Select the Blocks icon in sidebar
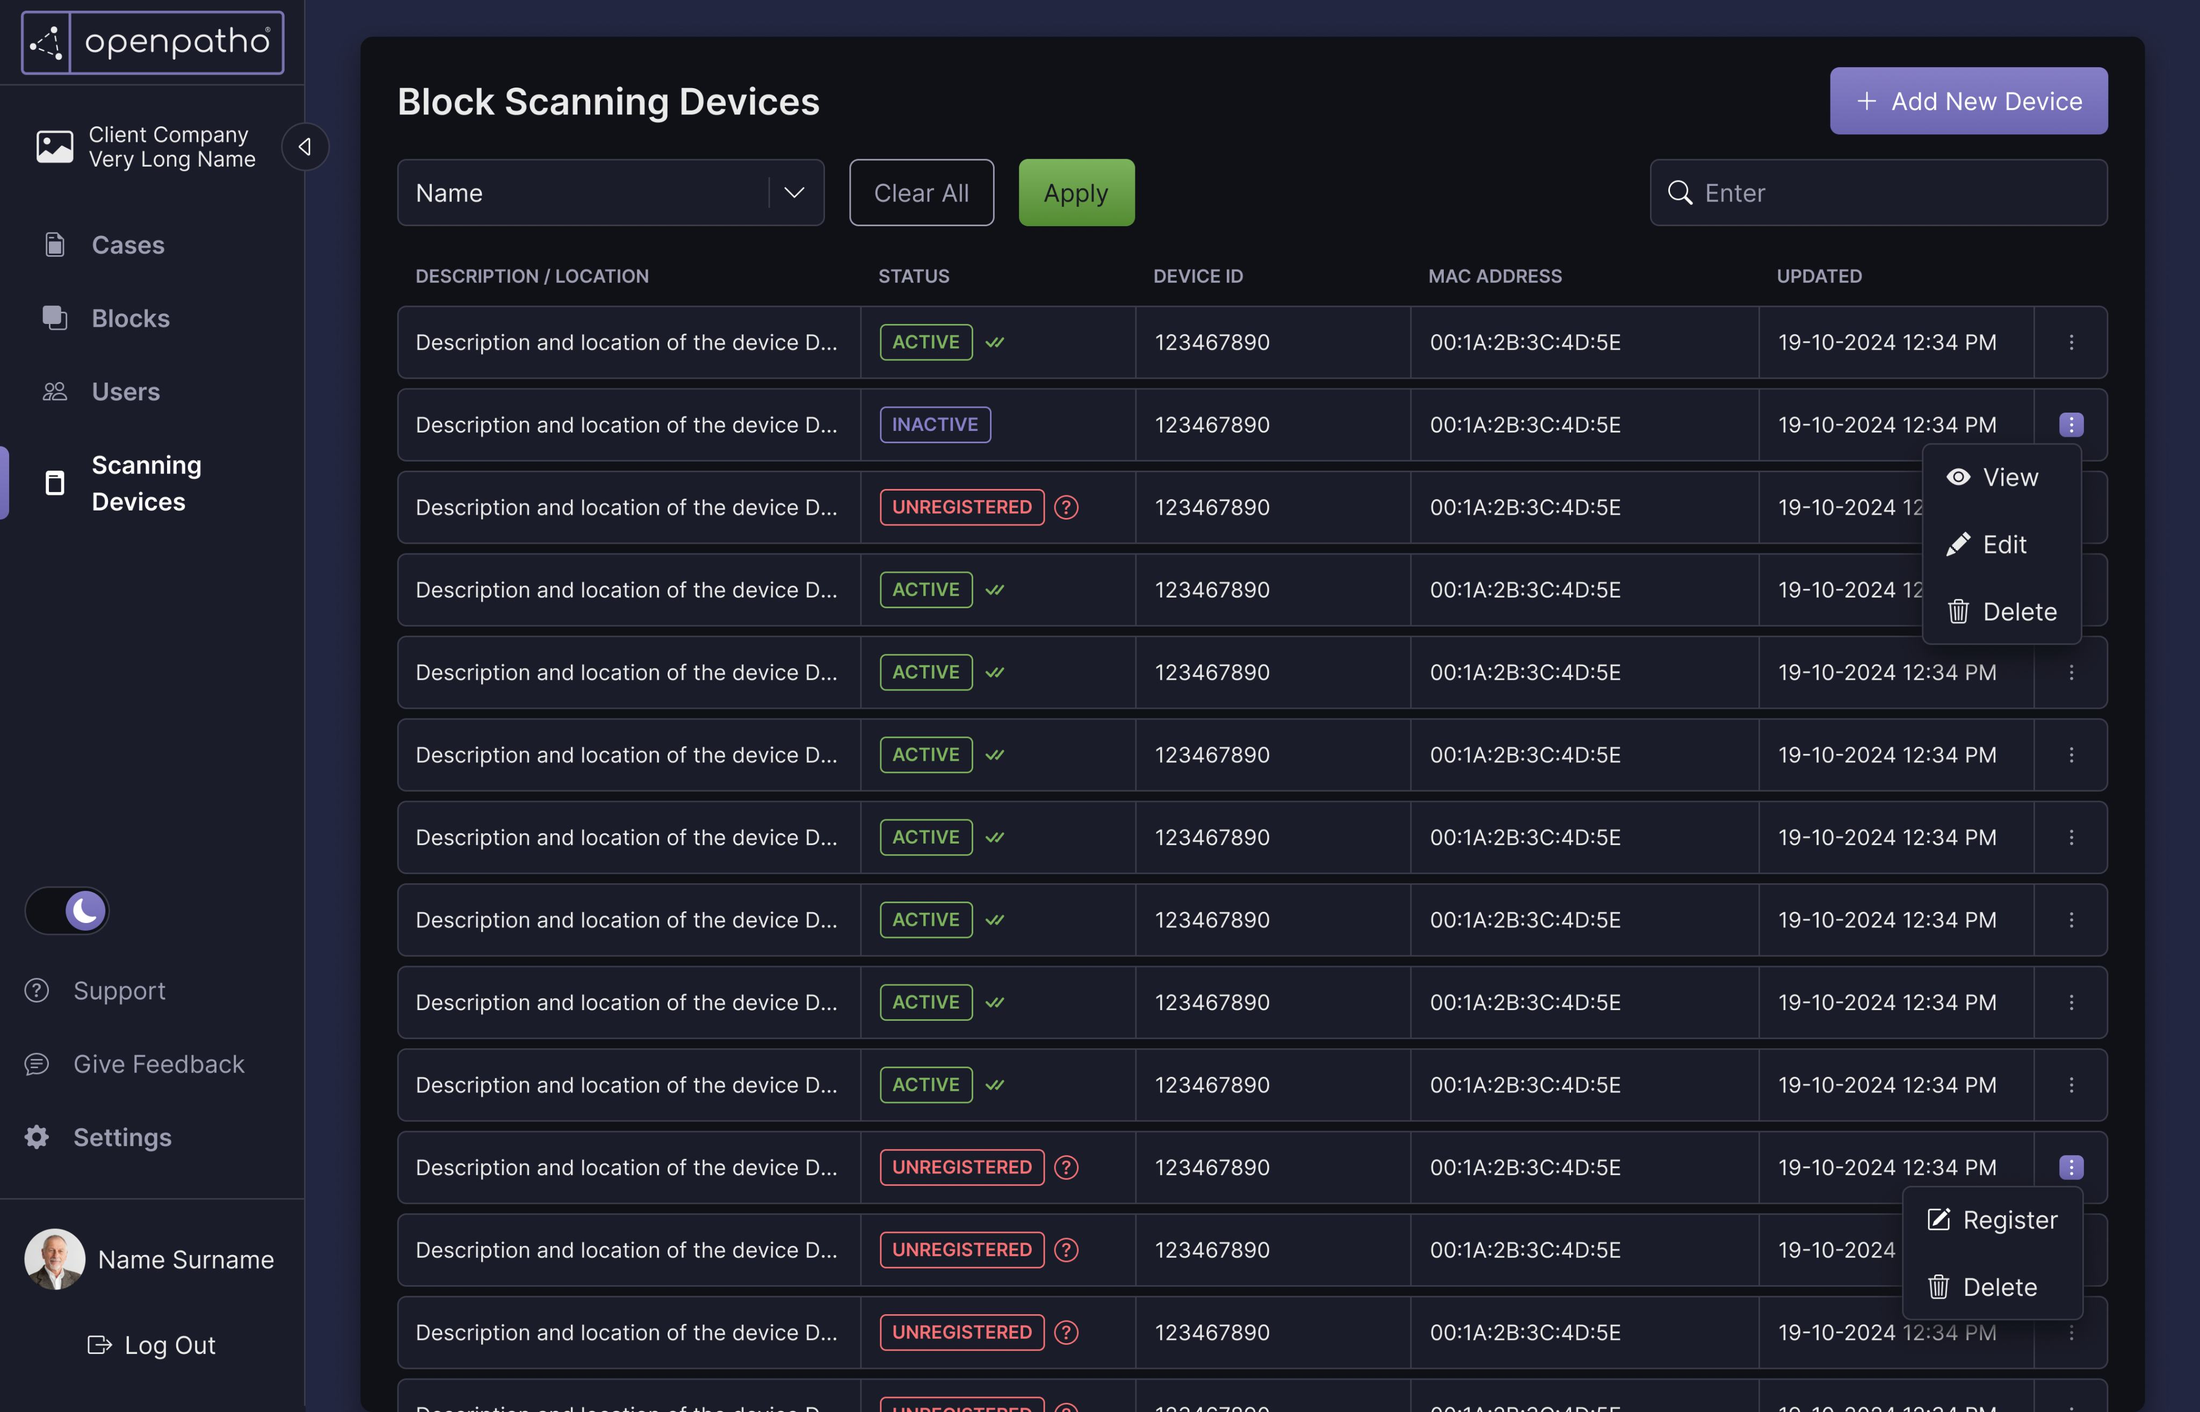Screen dimensions: 2200x1412 click(x=55, y=318)
